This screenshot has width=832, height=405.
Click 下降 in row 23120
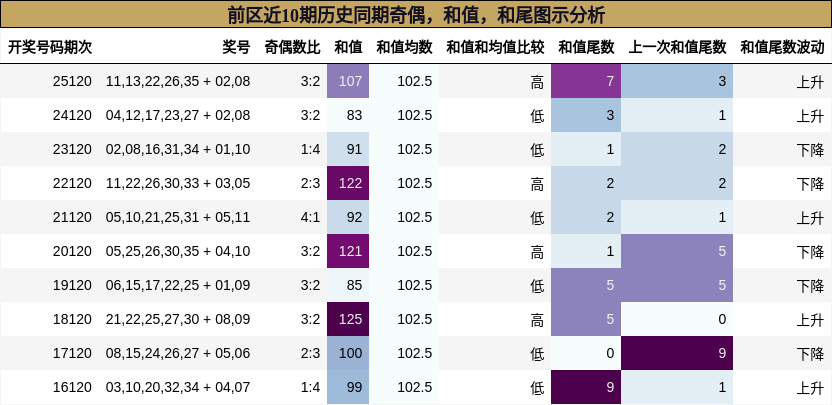pyautogui.click(x=810, y=149)
